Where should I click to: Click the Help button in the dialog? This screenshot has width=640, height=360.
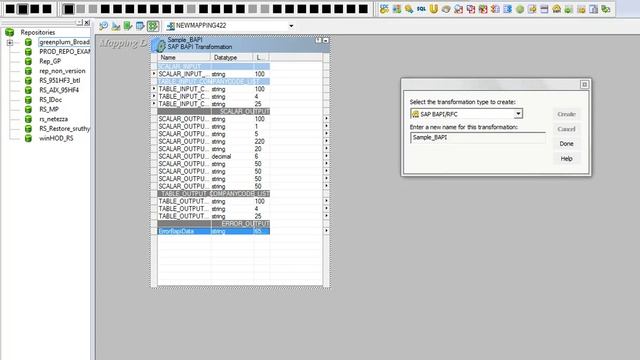click(x=567, y=159)
